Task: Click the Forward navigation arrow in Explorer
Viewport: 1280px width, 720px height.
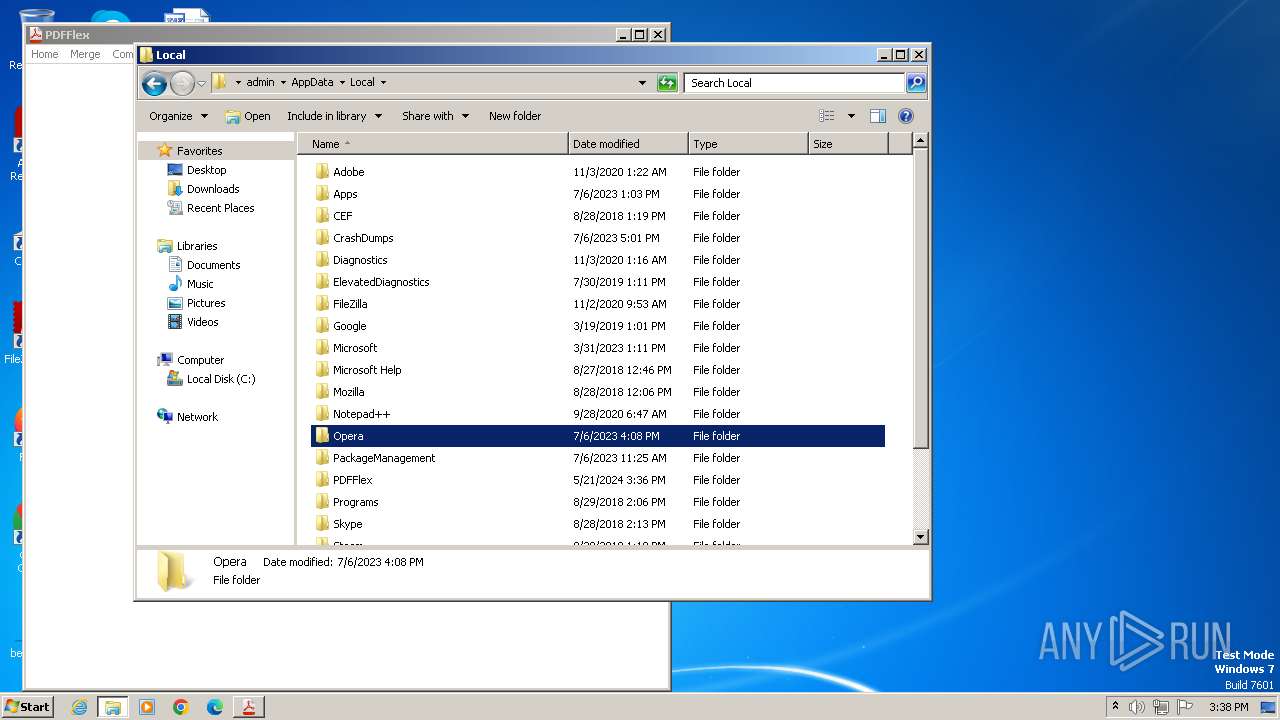Action: 182,83
